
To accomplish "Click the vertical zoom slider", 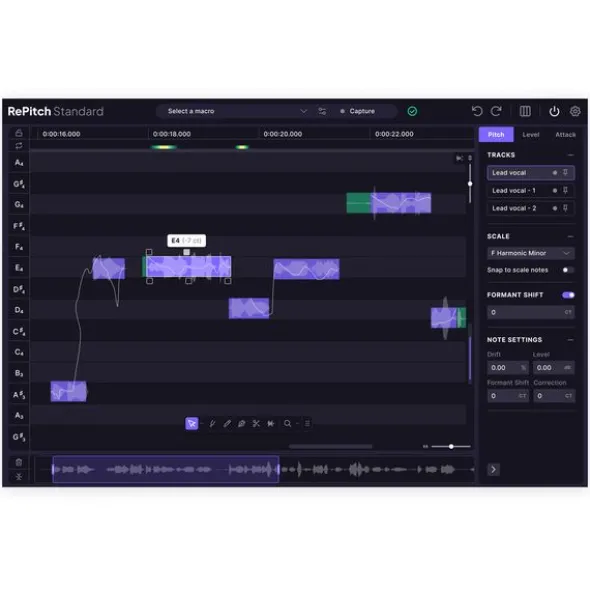I will point(470,184).
